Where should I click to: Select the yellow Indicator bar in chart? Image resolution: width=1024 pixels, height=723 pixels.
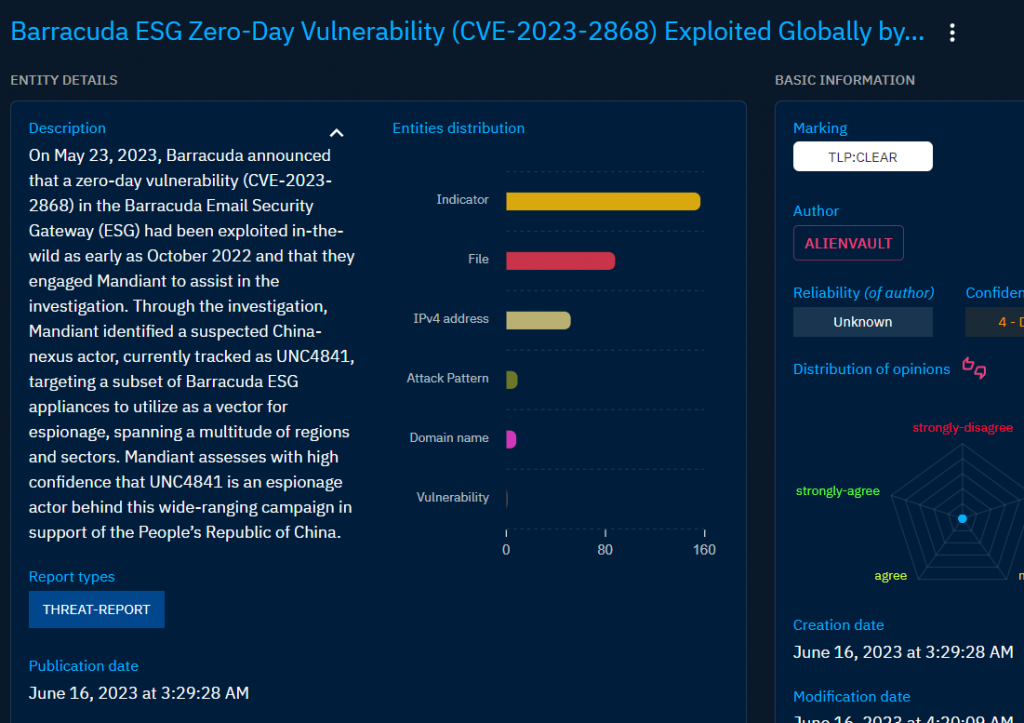point(603,201)
